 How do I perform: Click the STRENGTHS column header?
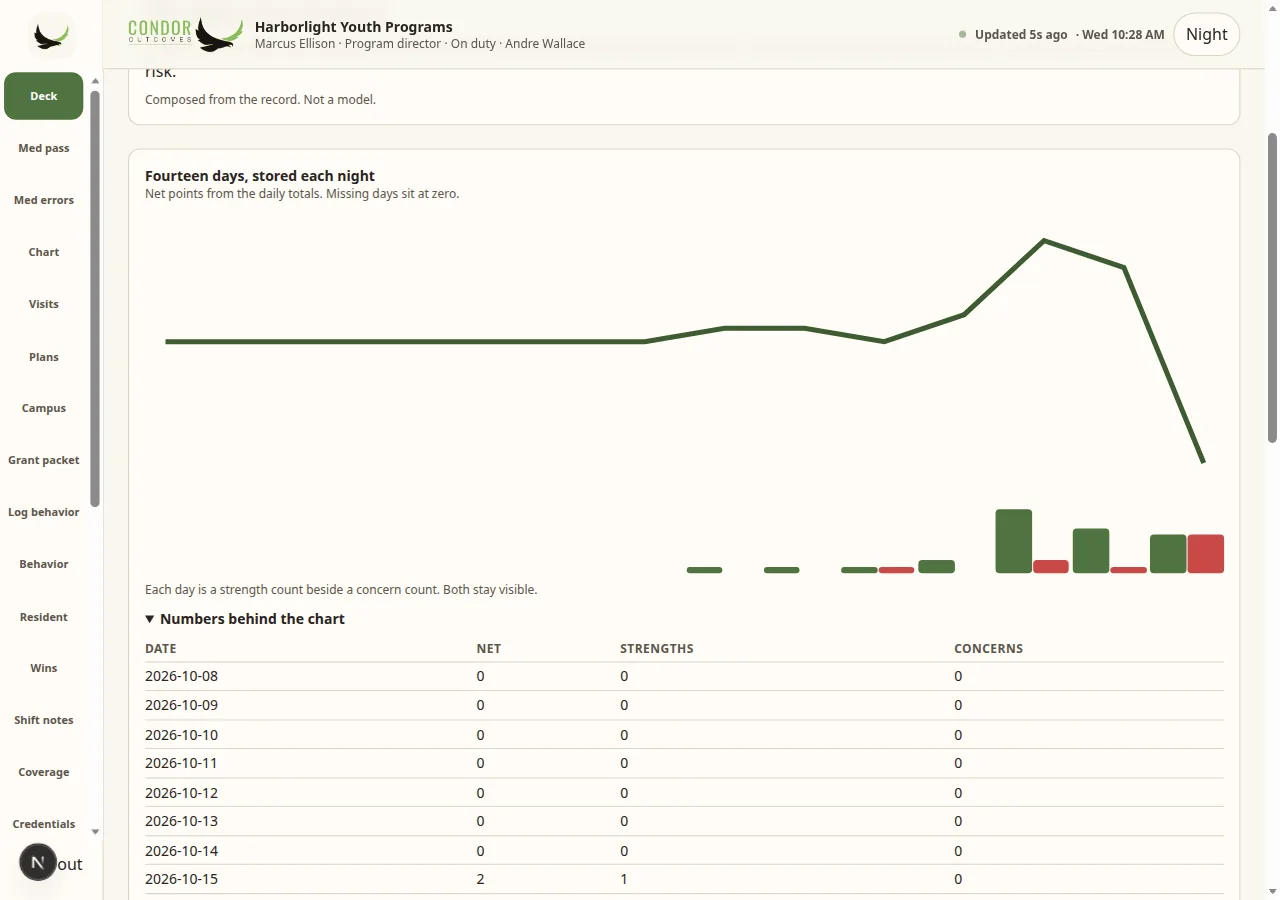pyautogui.click(x=657, y=648)
